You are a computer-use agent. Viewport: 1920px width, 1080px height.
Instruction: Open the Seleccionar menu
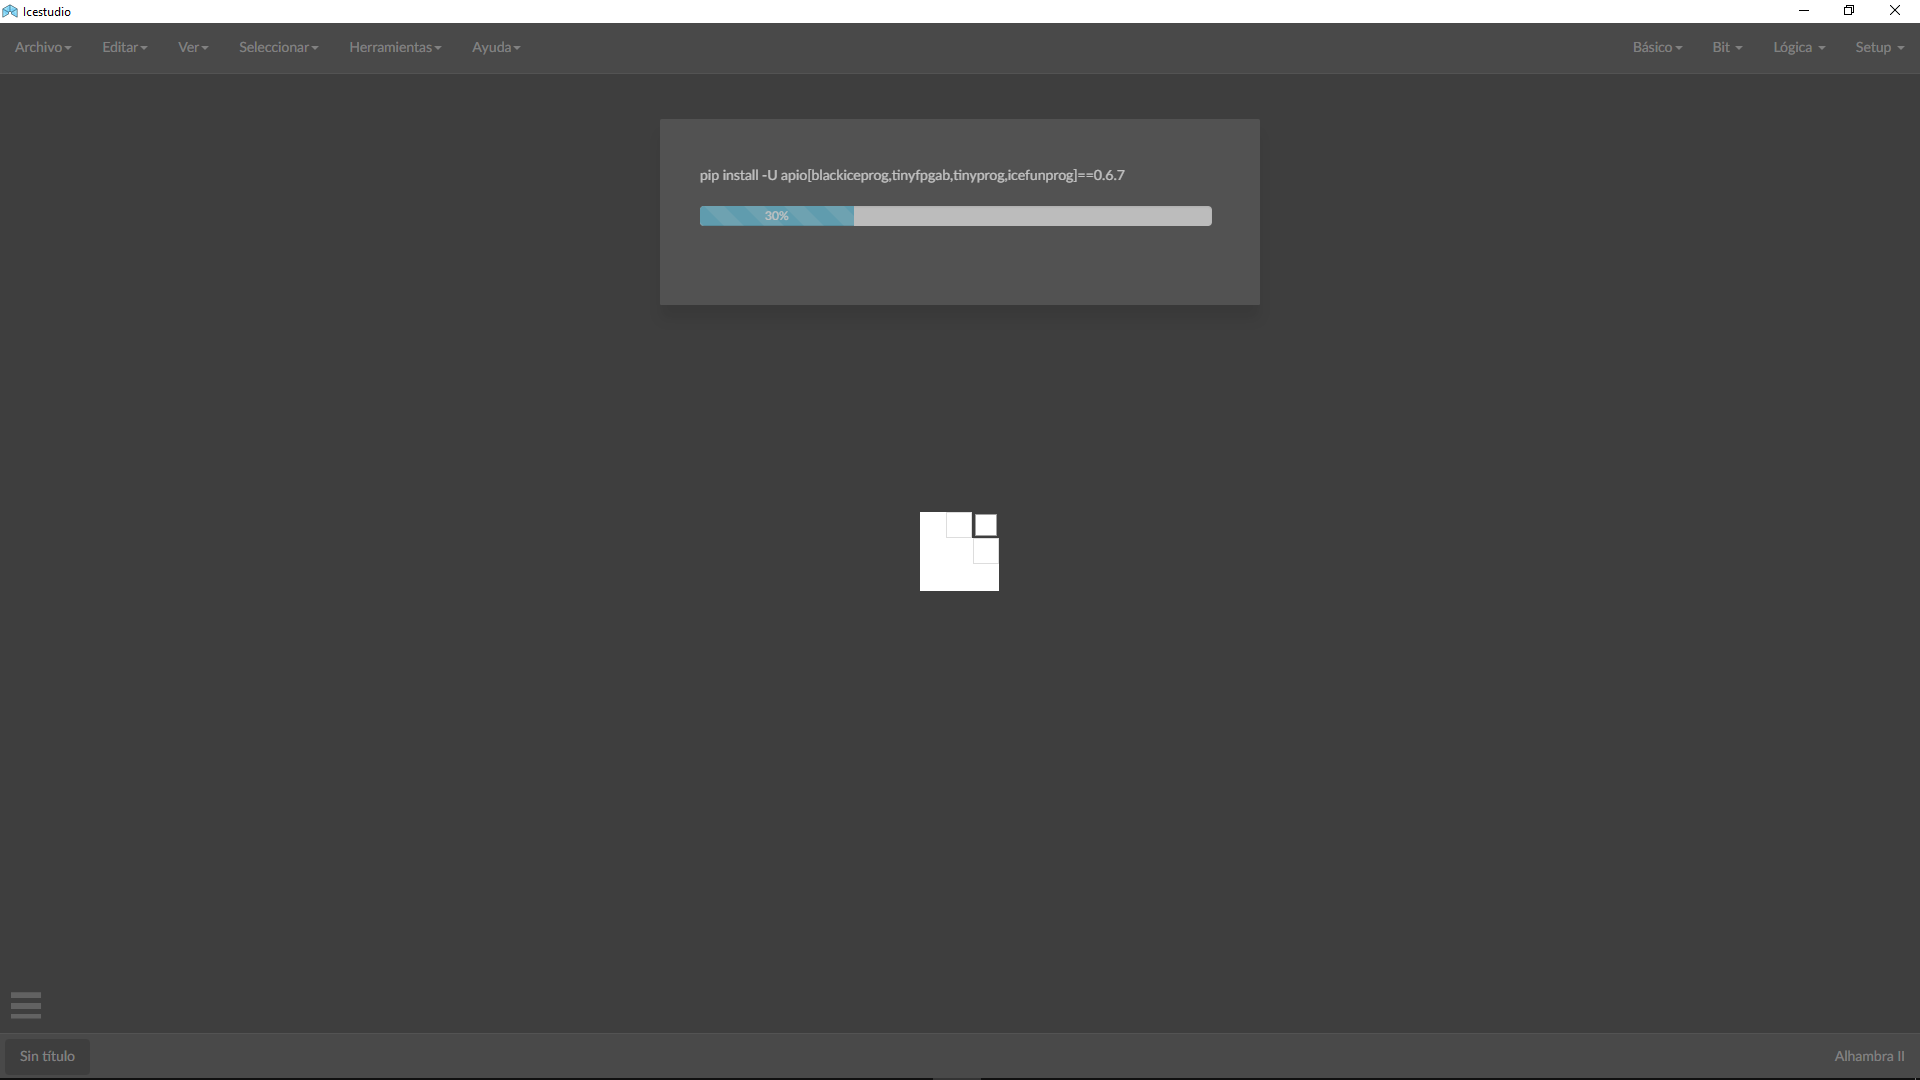pyautogui.click(x=278, y=47)
